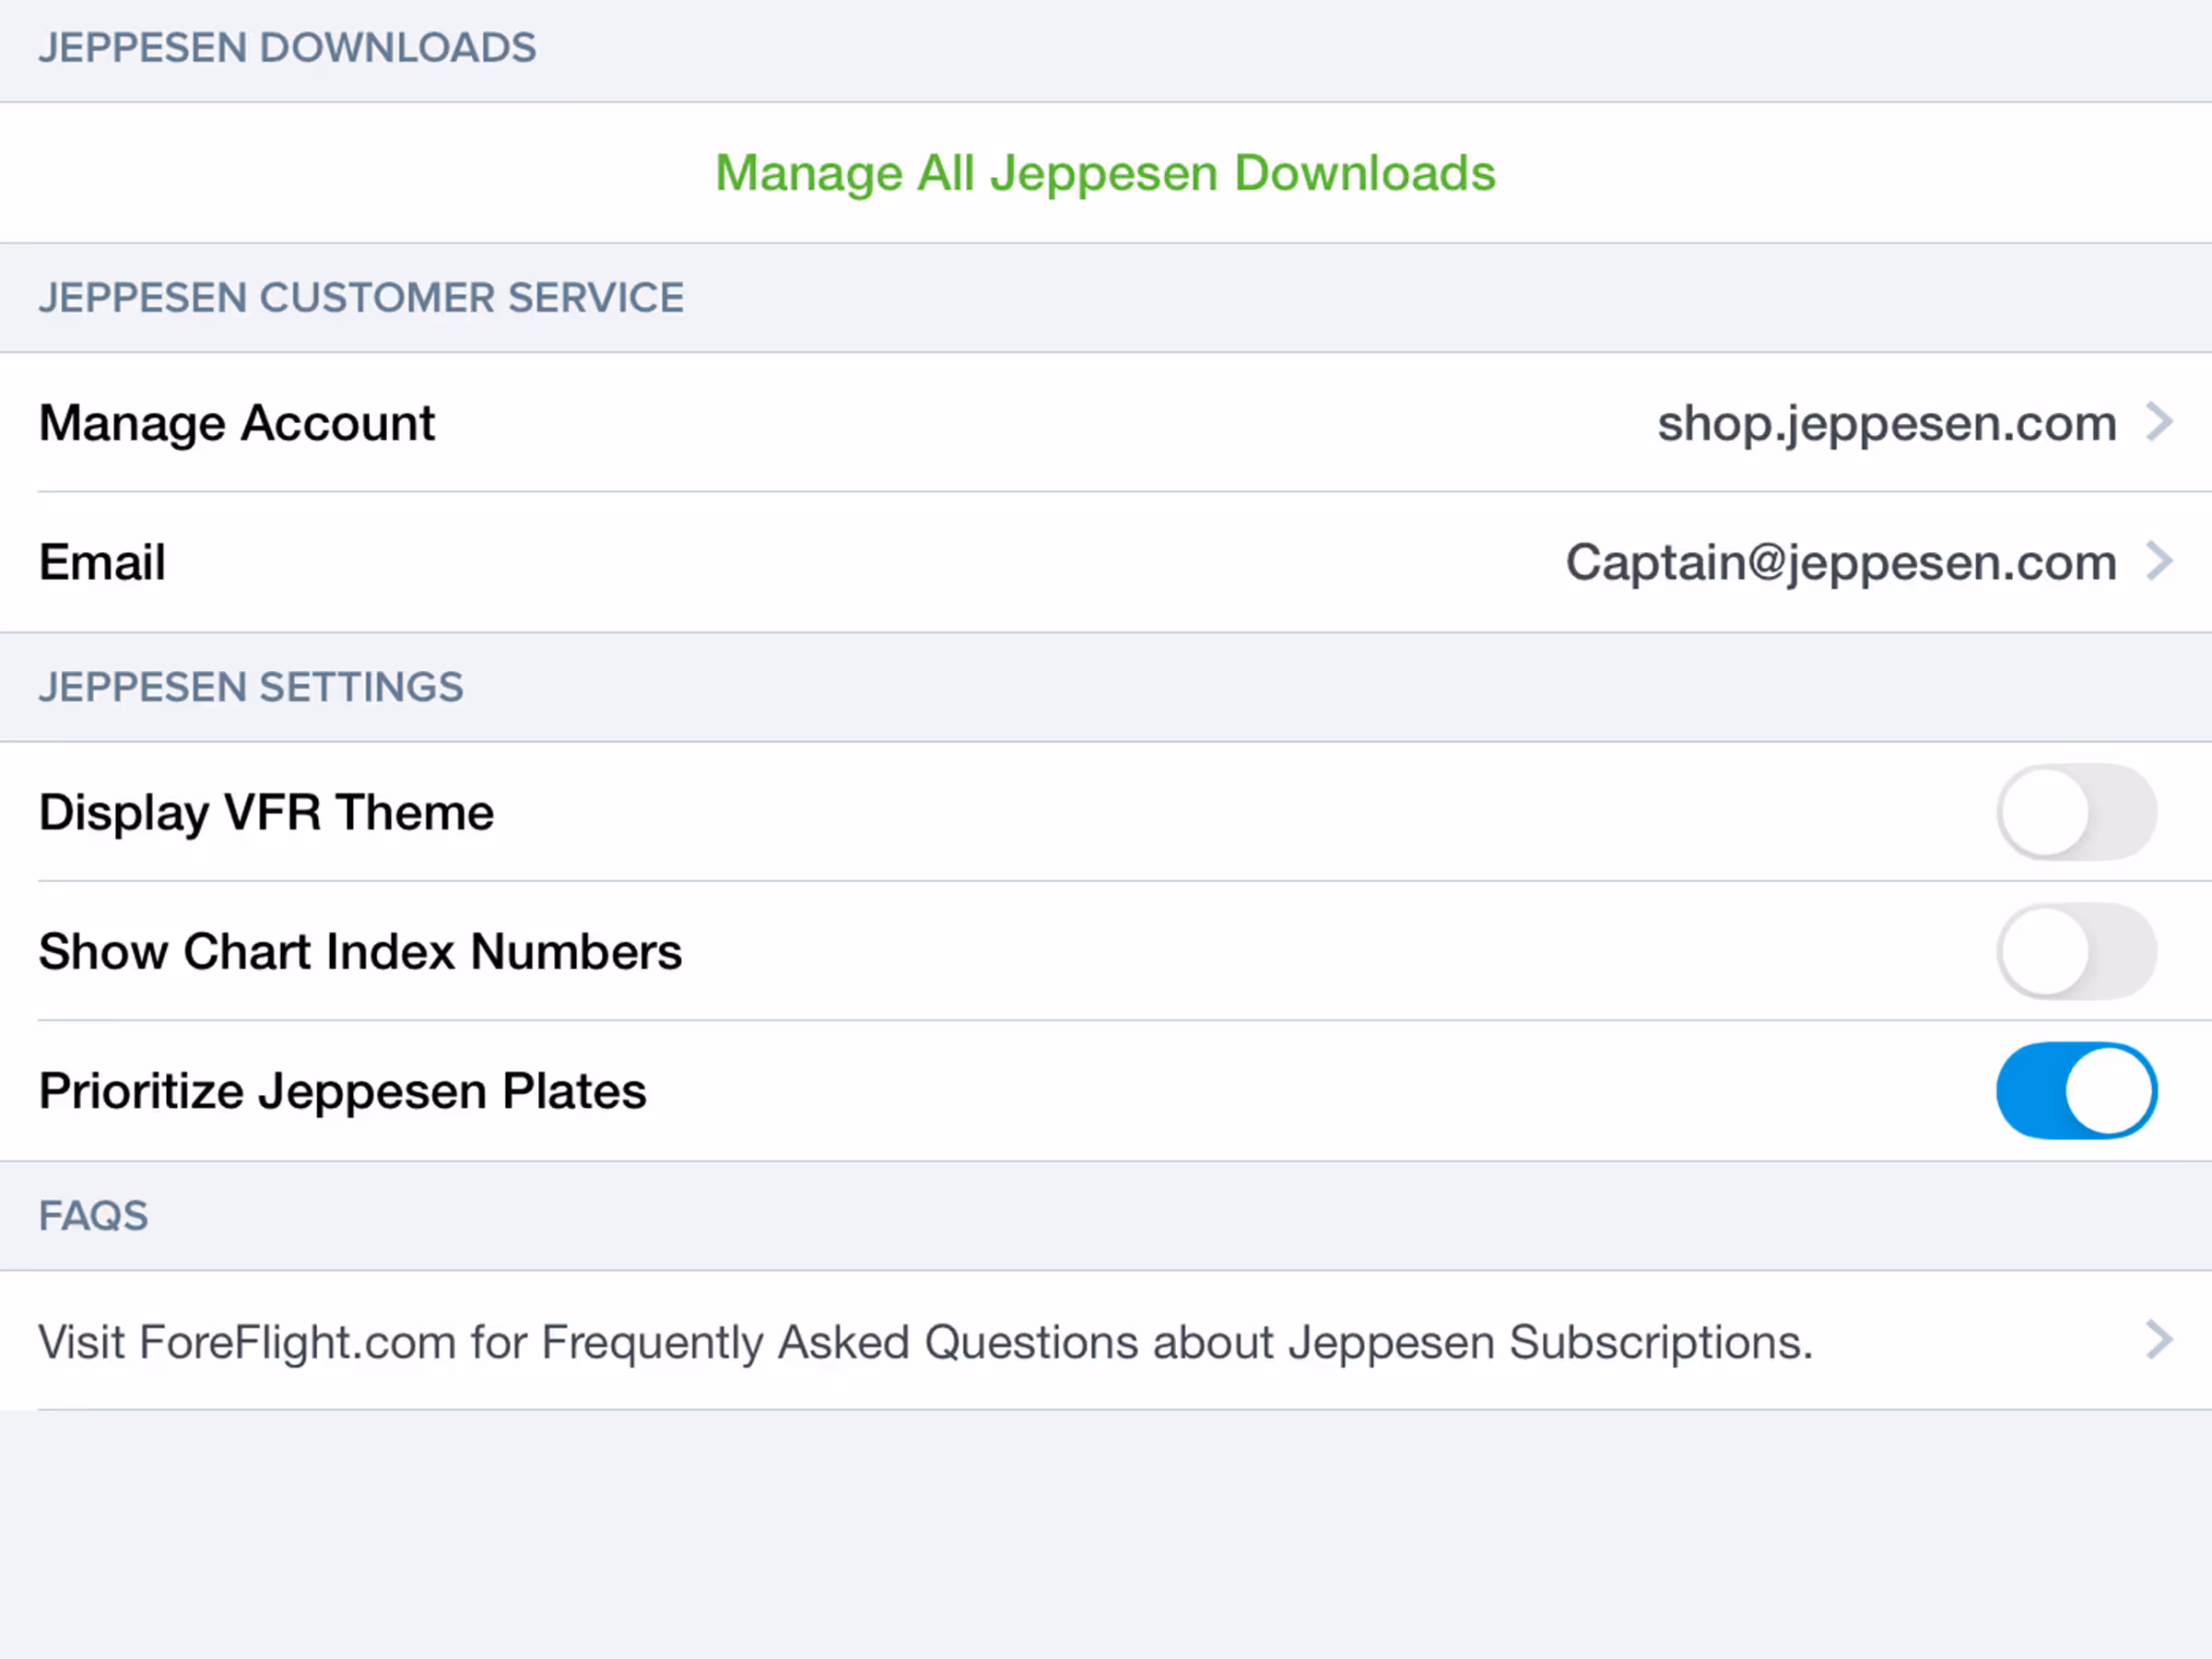
Task: Expand the Email row chevron
Action: tap(2160, 561)
